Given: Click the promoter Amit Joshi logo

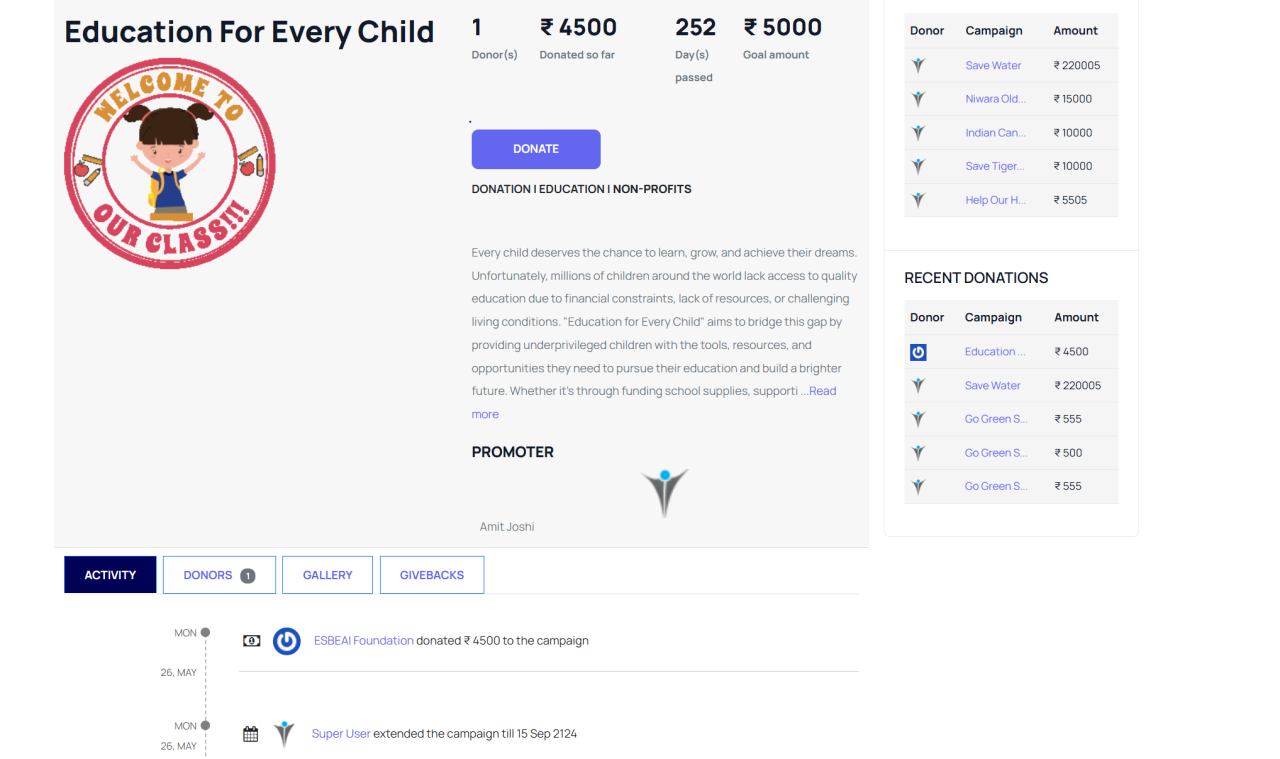Looking at the screenshot, I should [665, 493].
